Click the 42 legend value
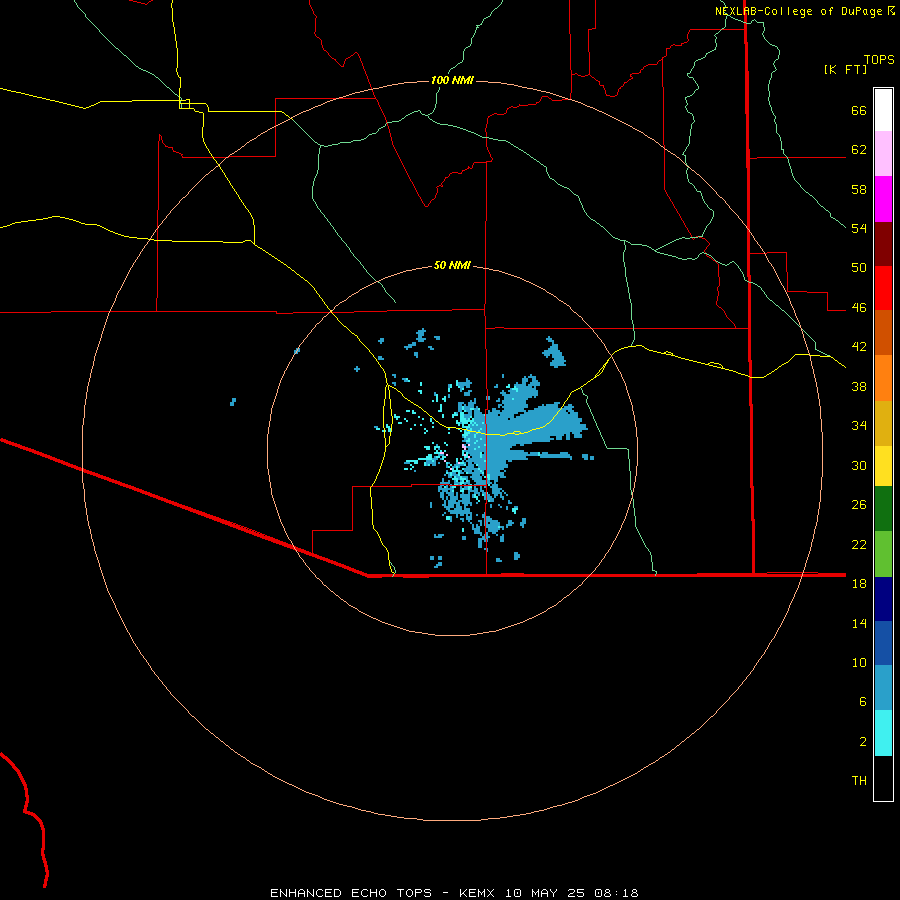This screenshot has height=900, width=900. point(859,346)
